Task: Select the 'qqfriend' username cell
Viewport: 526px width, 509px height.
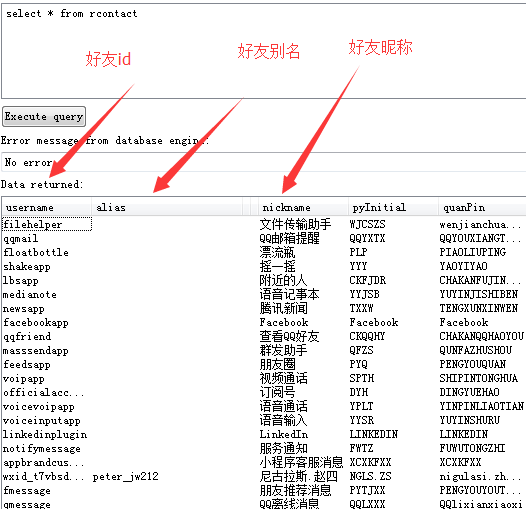Action: pos(47,336)
